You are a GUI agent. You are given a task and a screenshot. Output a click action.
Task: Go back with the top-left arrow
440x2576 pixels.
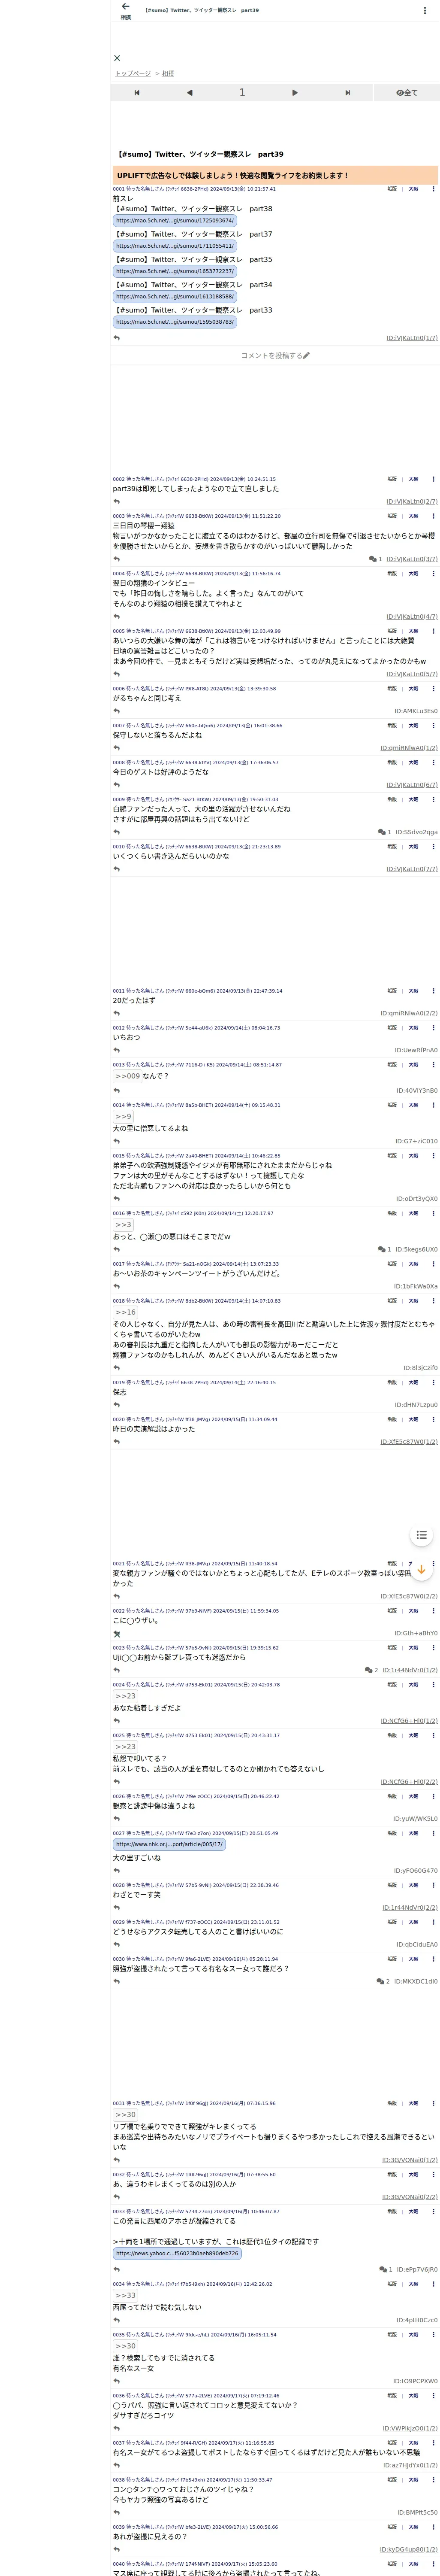pyautogui.click(x=125, y=7)
